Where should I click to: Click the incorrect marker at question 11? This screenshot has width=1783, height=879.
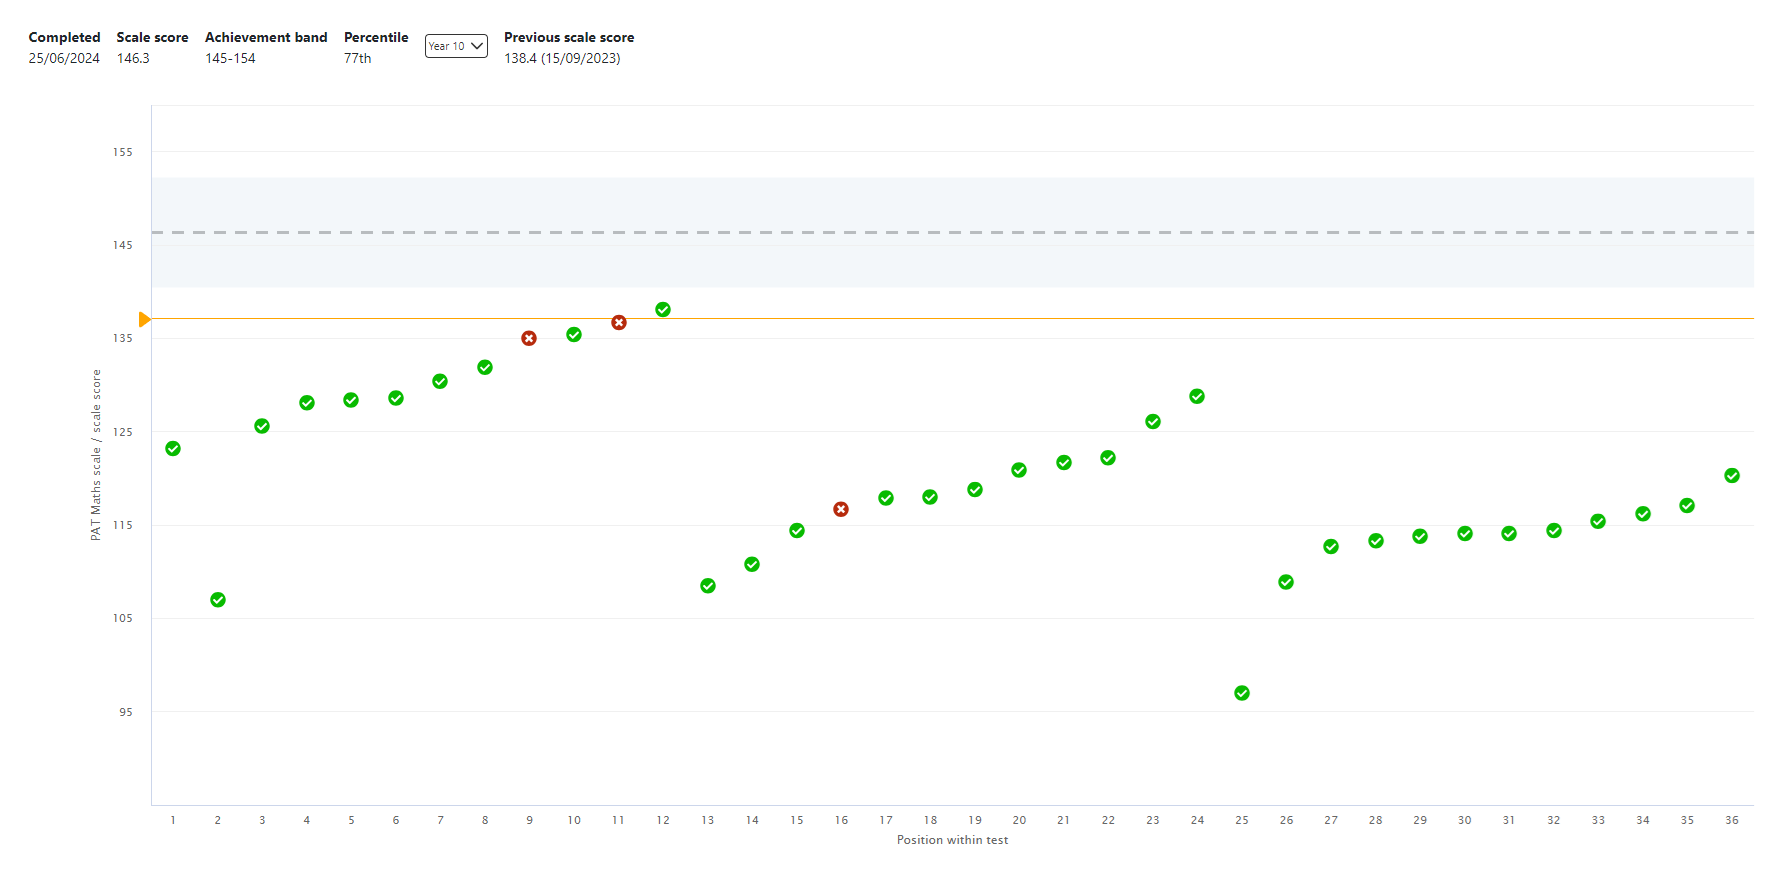click(x=619, y=323)
